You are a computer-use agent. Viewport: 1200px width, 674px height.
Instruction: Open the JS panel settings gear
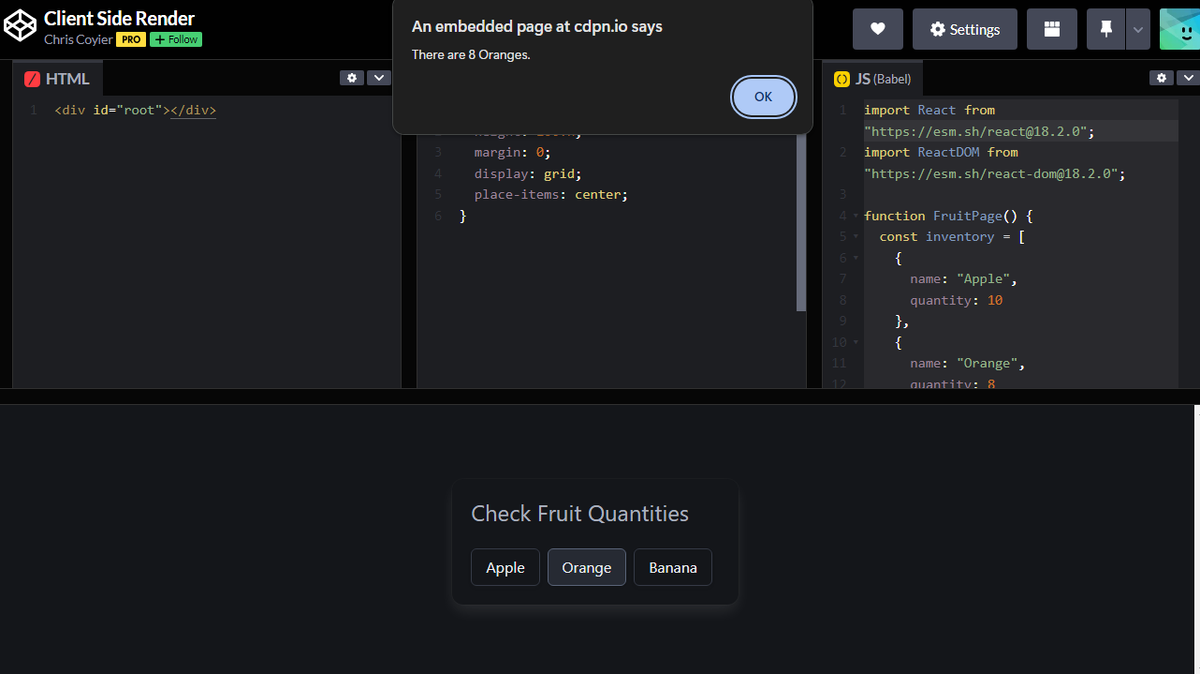pos(1161,77)
